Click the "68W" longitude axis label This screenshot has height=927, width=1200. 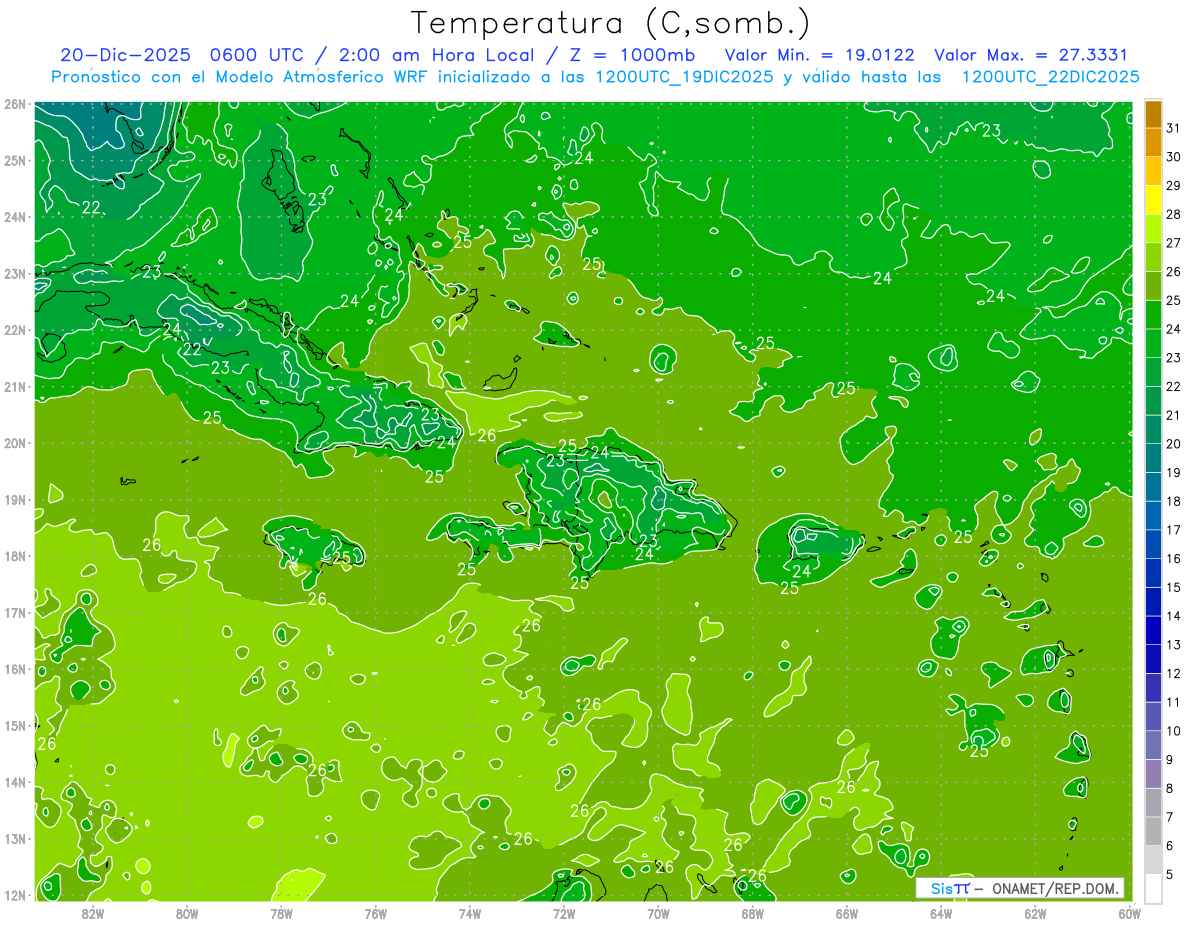(753, 913)
